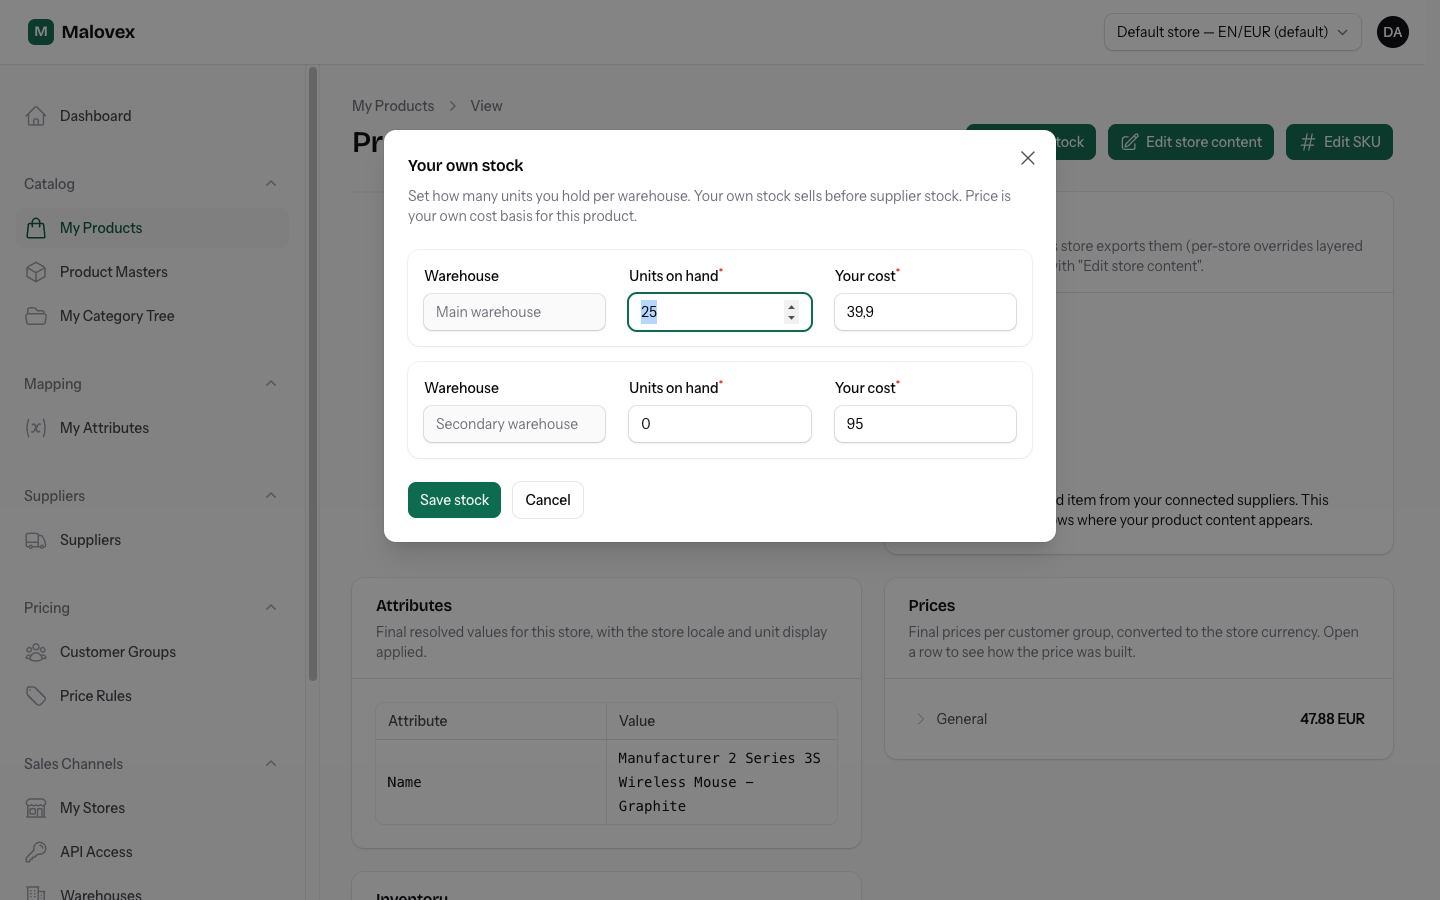The image size is (1440, 900).
Task: Open Price Rules tag icon
Action: (36, 696)
